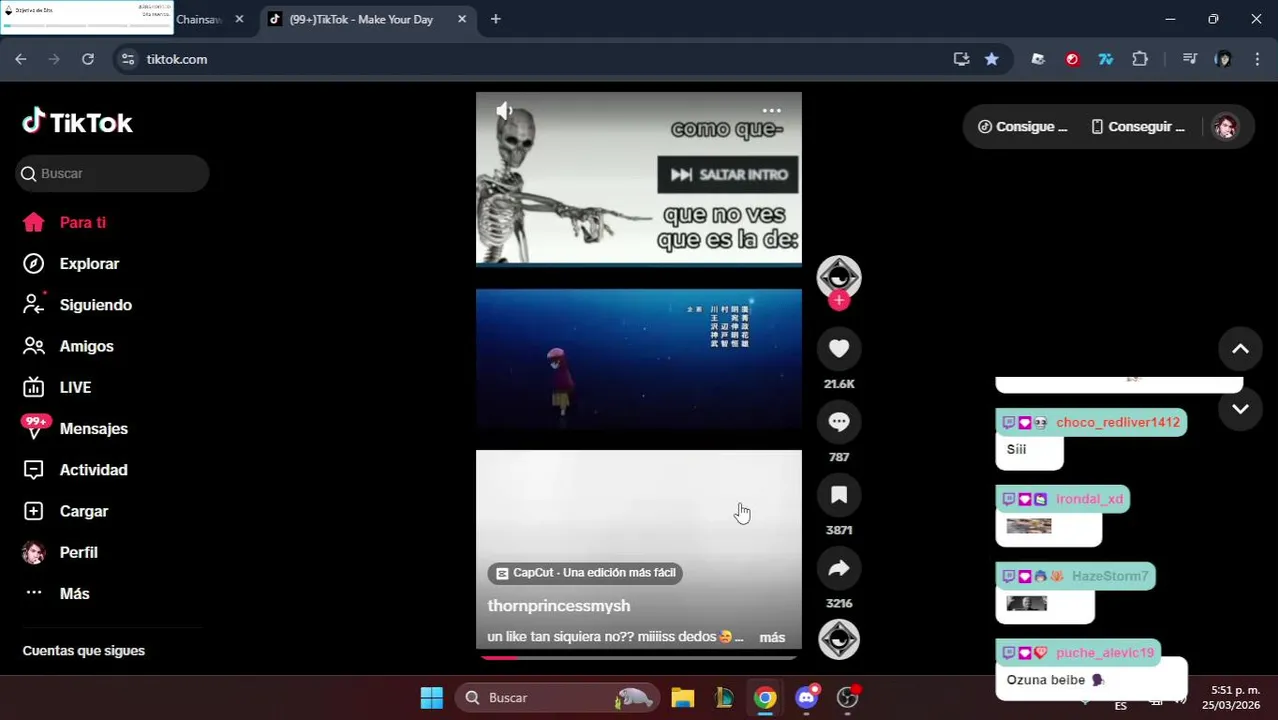This screenshot has height=720, width=1278.
Task: Open the profile avatar at top right
Action: click(1225, 127)
